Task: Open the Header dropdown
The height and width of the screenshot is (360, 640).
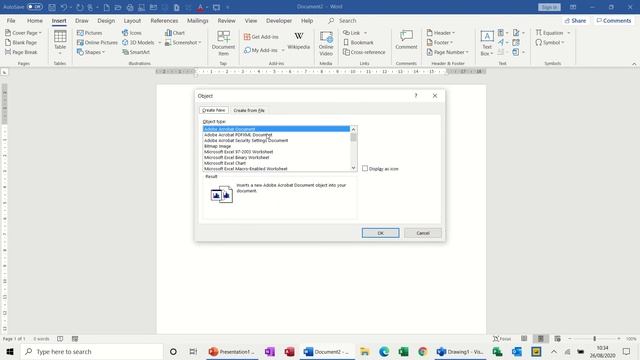Action: point(441,33)
